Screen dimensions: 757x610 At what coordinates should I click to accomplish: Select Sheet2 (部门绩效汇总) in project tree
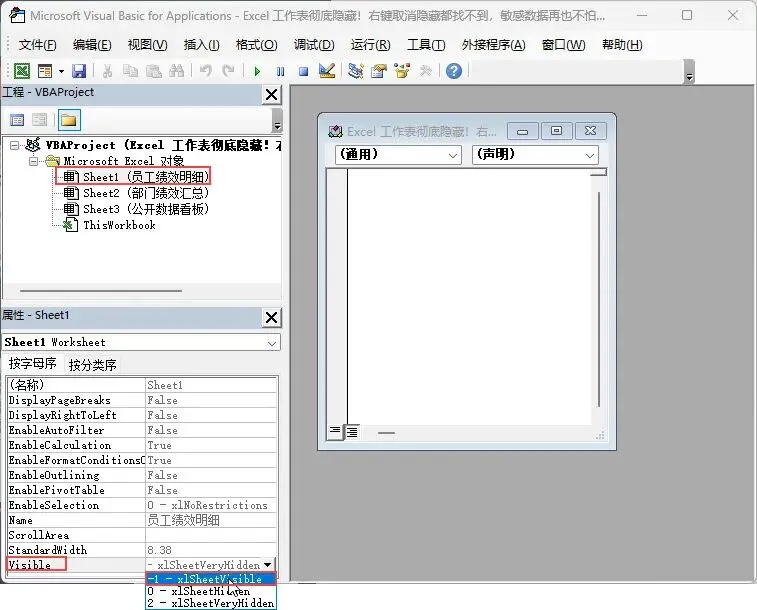point(138,193)
